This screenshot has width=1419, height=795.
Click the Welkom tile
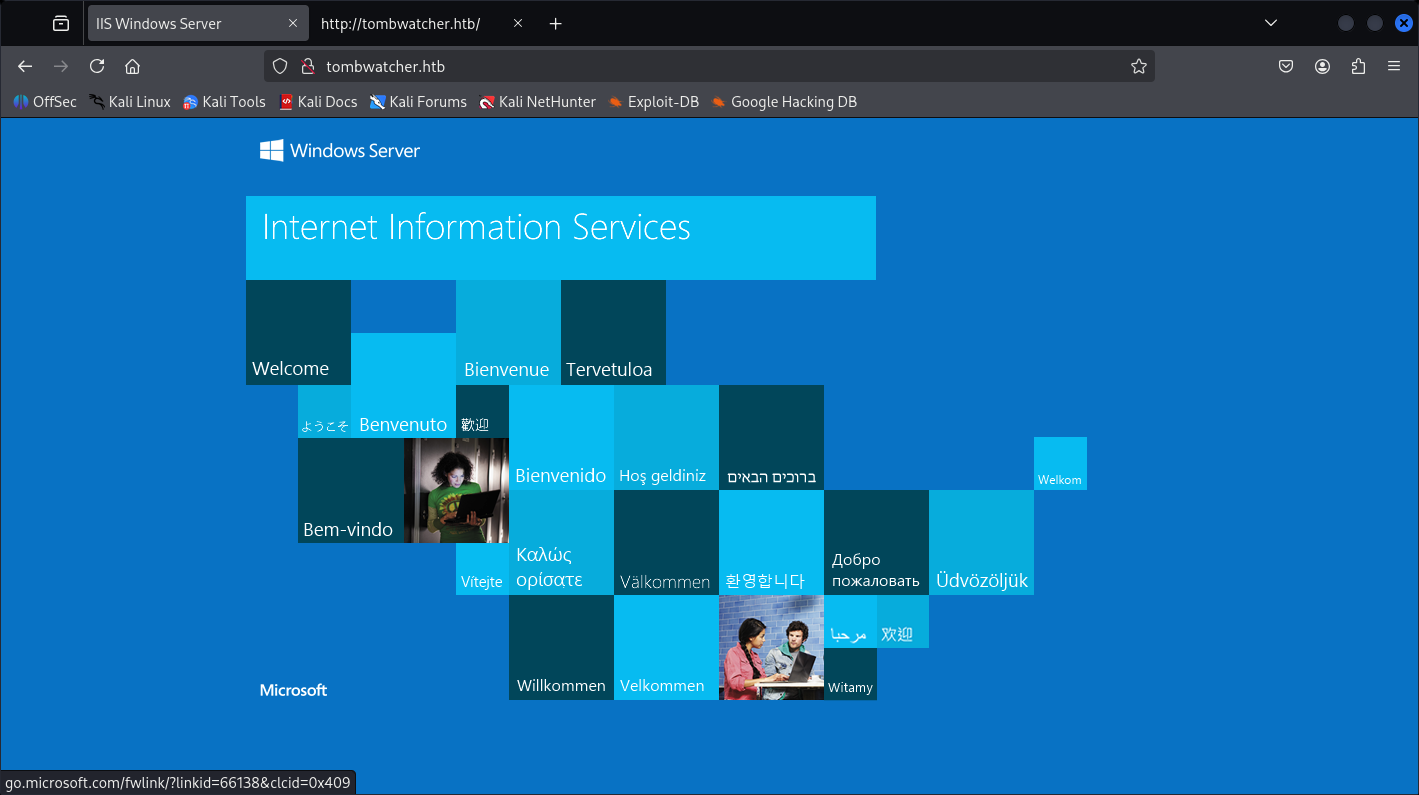(x=1060, y=463)
